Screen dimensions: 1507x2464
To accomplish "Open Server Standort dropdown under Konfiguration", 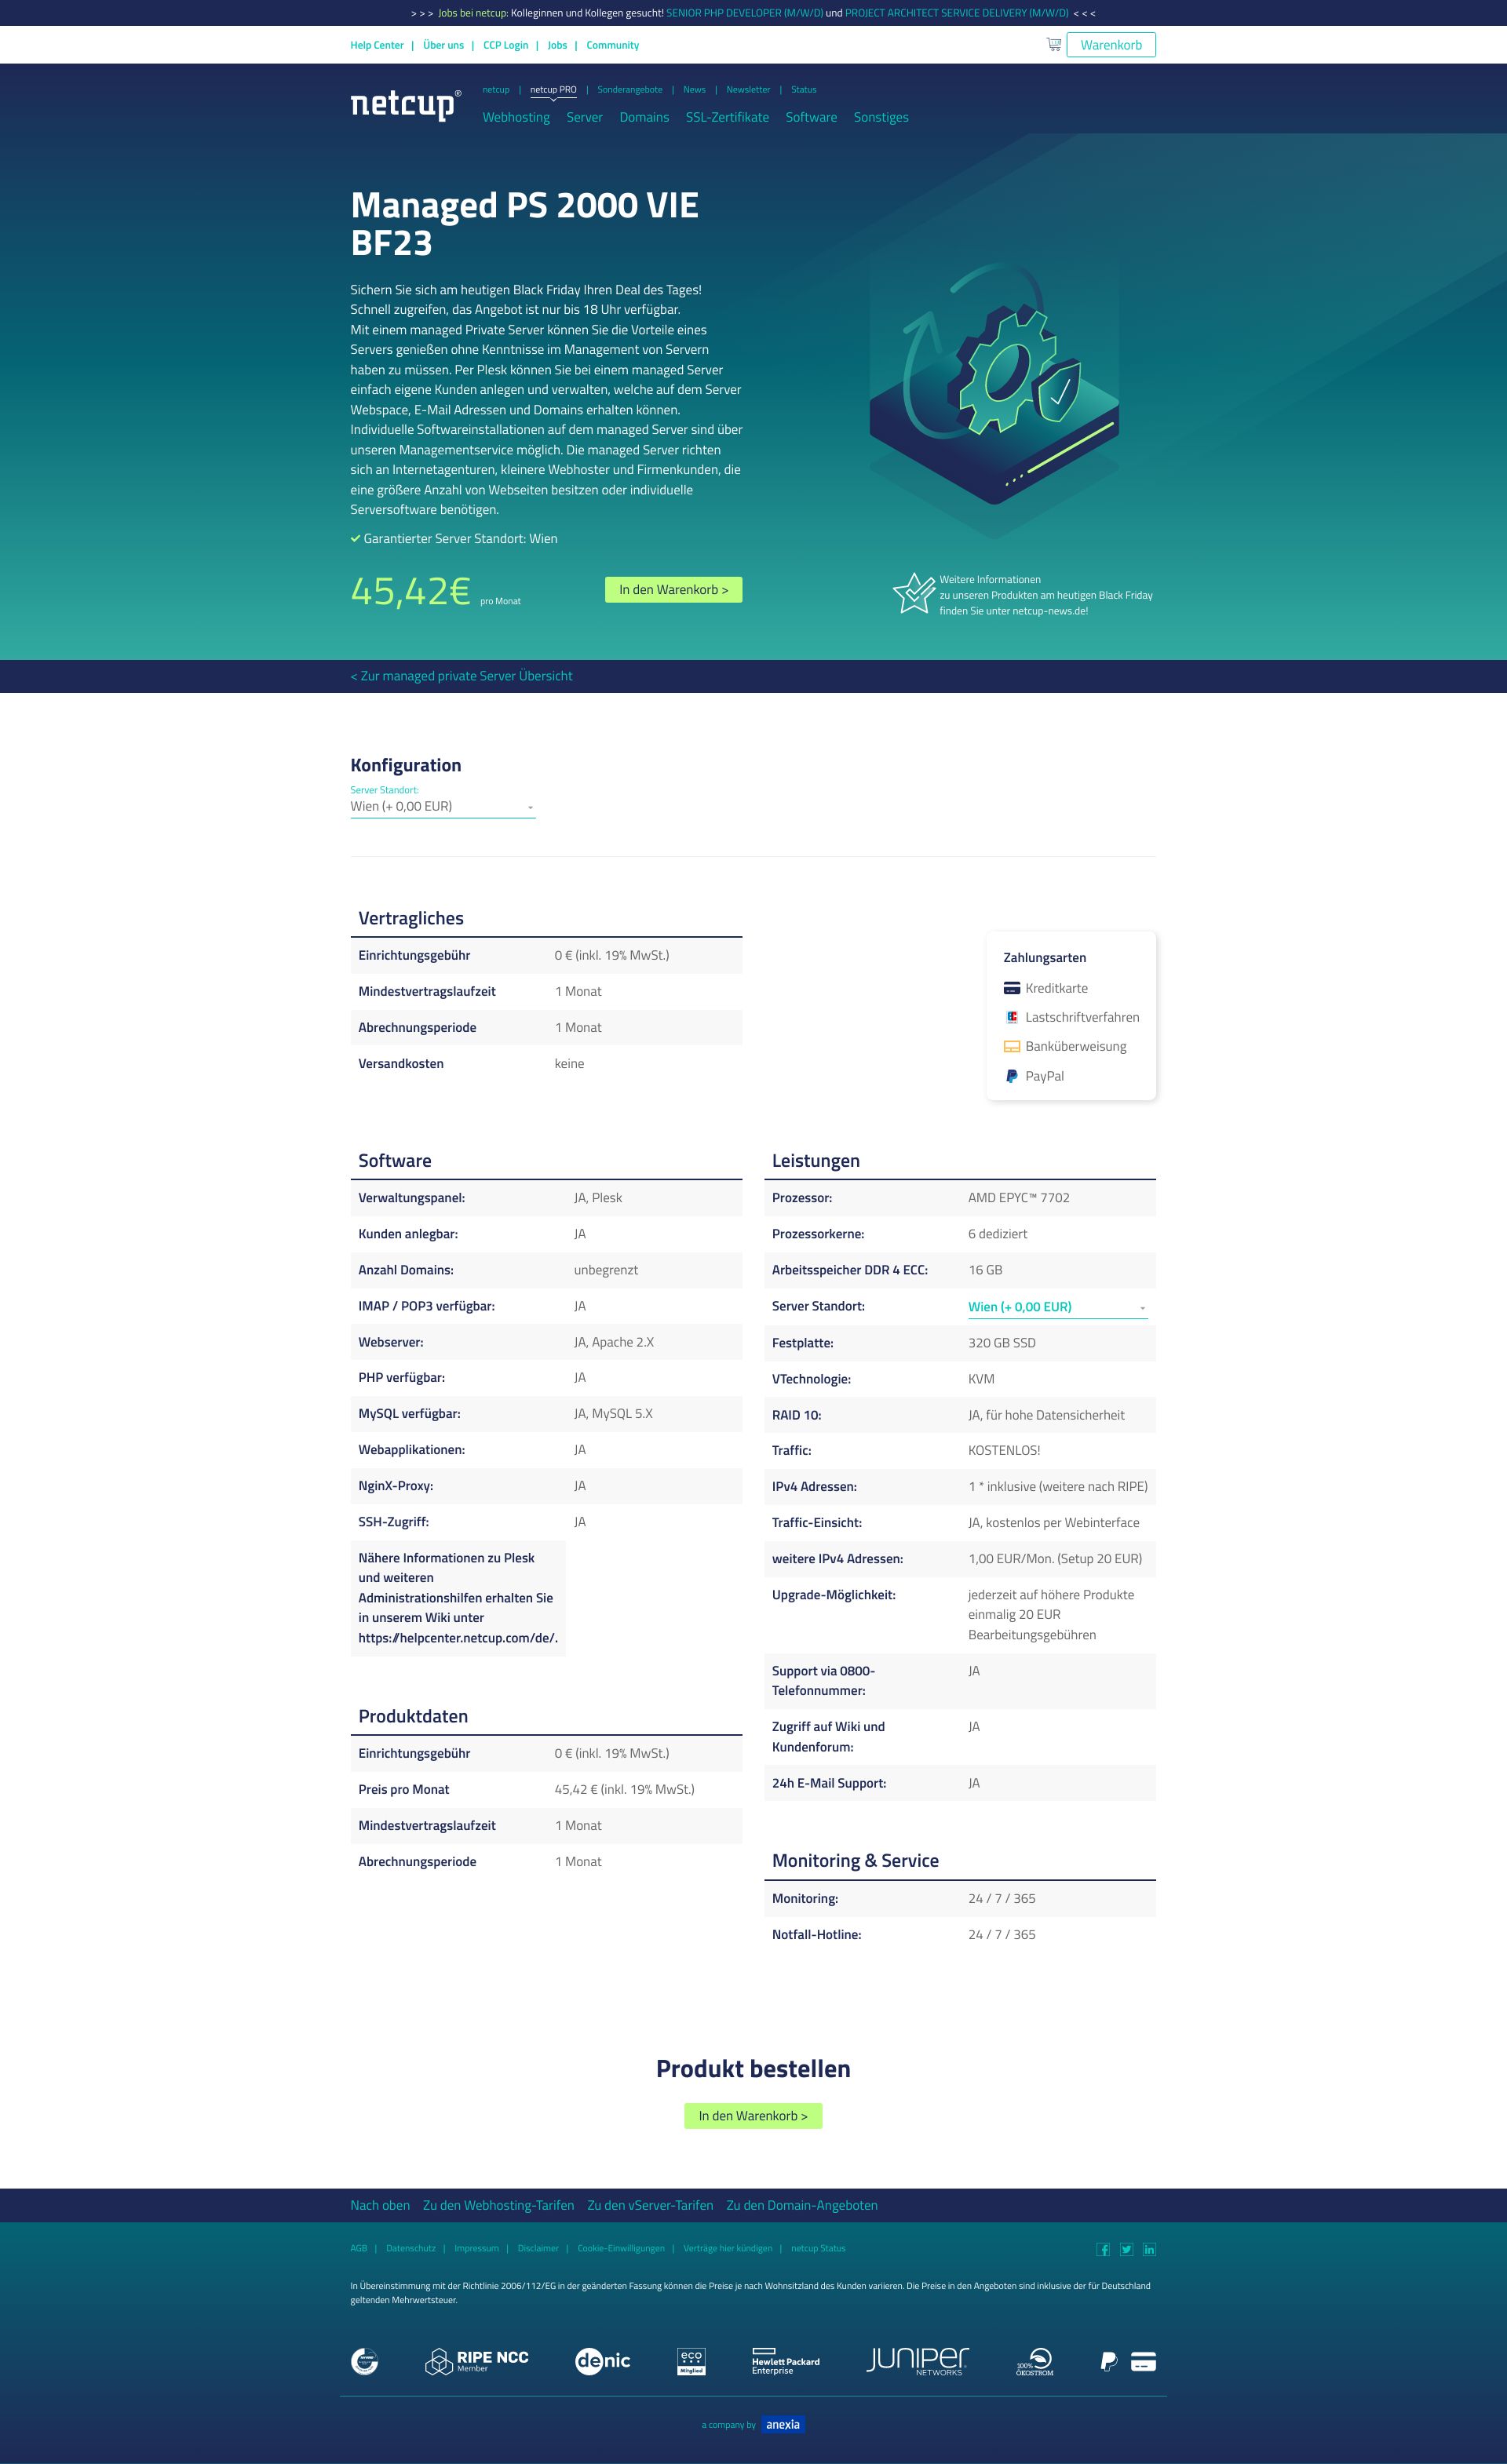I will pyautogui.click(x=443, y=806).
